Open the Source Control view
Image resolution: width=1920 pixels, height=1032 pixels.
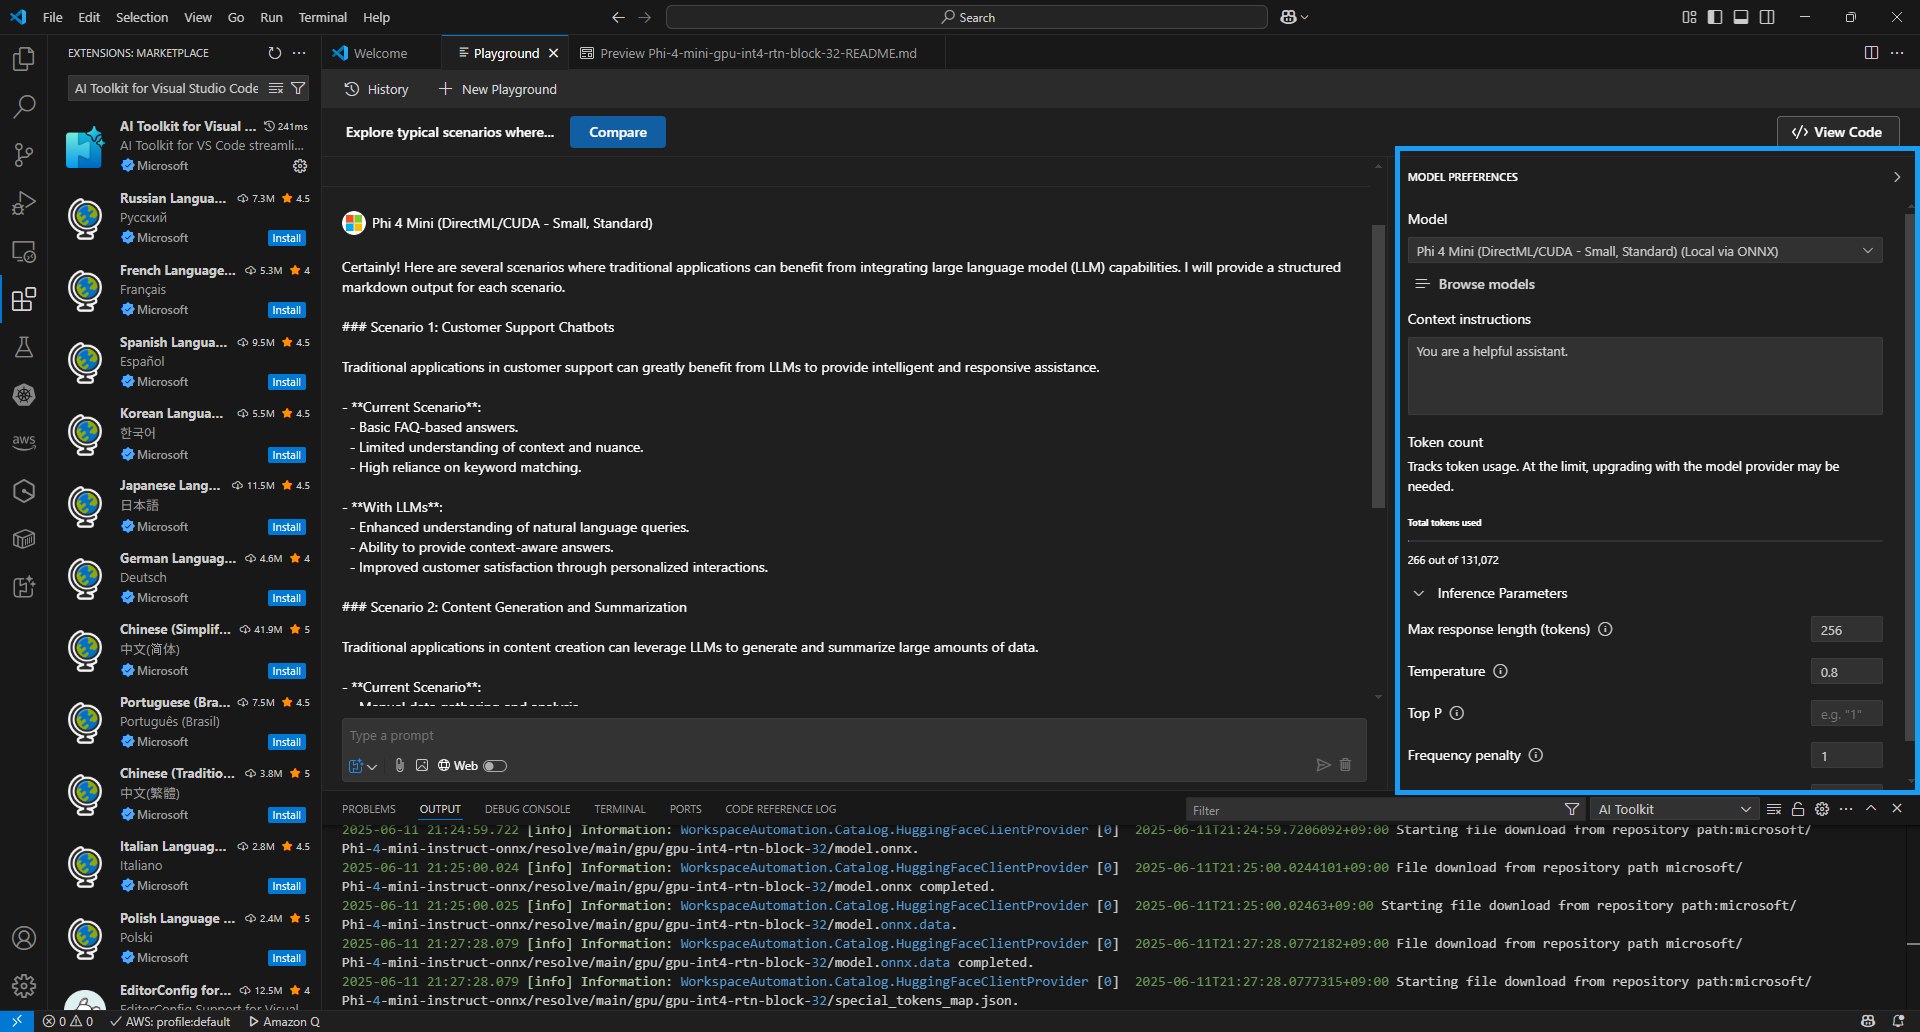pyautogui.click(x=24, y=154)
